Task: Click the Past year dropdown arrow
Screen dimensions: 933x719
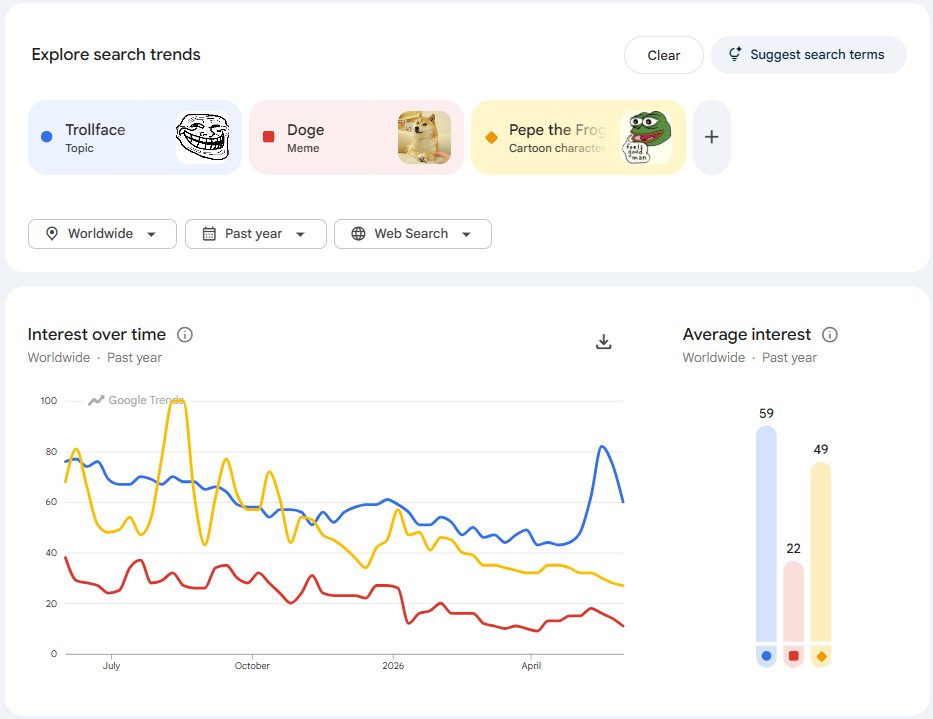Action: 300,235
